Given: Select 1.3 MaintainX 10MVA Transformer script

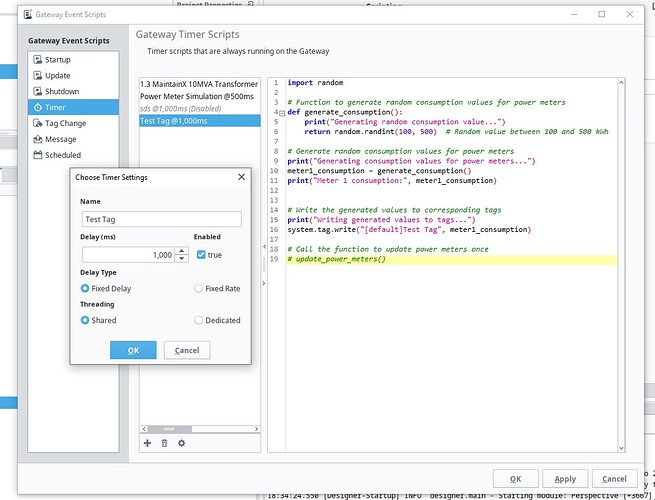Looking at the screenshot, I should tap(200, 84).
